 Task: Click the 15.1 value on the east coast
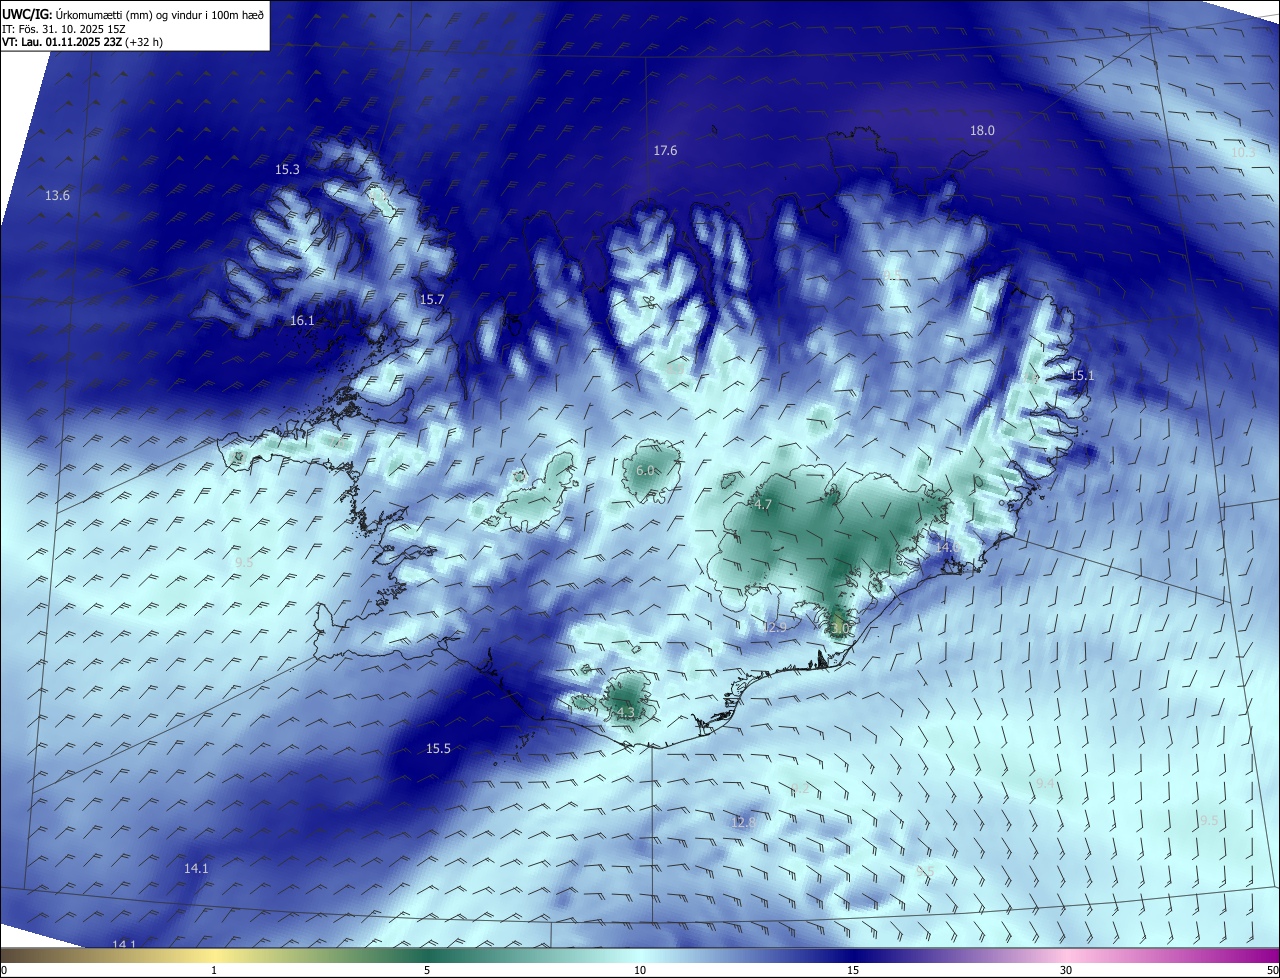click(x=1082, y=375)
